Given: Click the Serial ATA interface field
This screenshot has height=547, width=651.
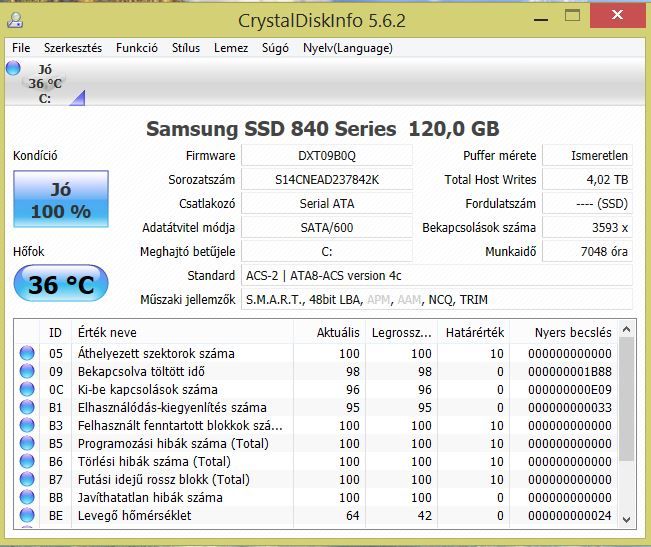Looking at the screenshot, I should point(327,204).
